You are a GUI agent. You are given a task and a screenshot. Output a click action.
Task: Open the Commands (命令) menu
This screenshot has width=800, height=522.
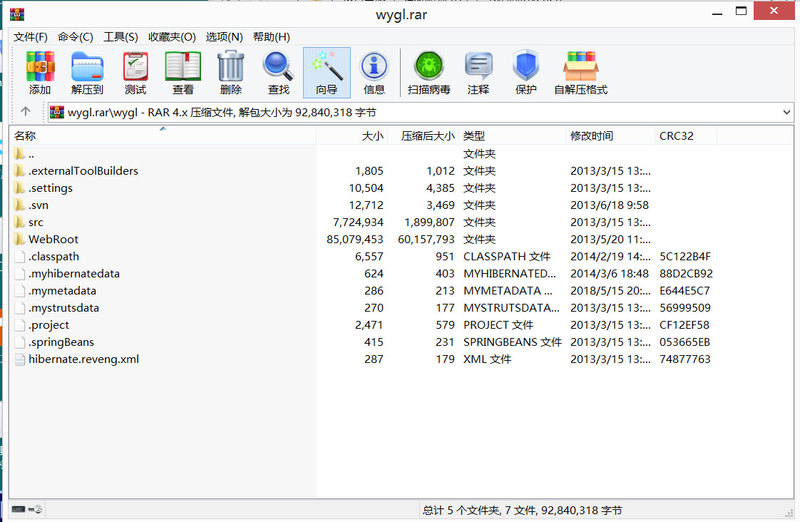[75, 37]
